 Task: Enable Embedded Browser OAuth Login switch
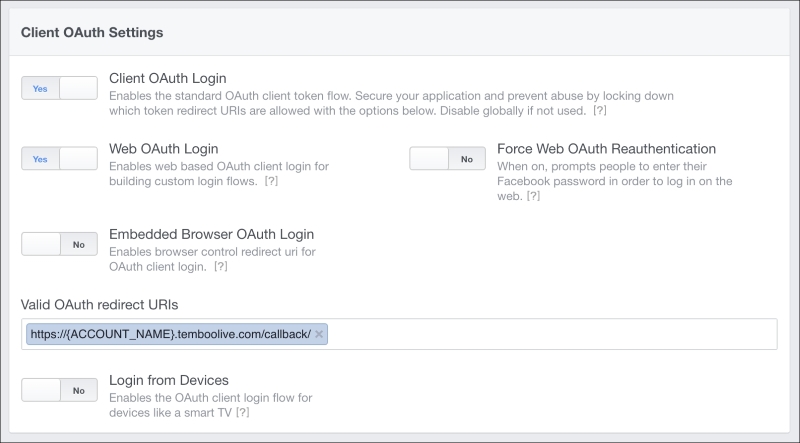pyautogui.click(x=59, y=244)
